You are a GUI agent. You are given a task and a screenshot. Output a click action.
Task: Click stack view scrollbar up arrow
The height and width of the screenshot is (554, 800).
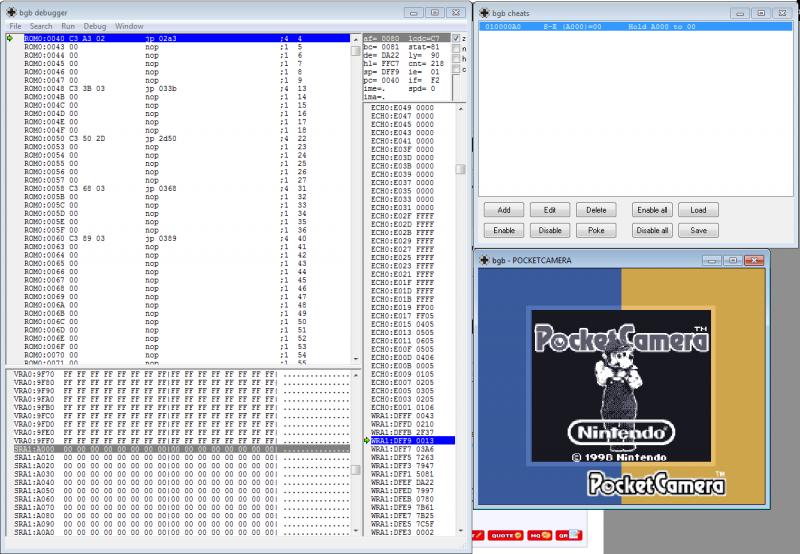click(460, 109)
